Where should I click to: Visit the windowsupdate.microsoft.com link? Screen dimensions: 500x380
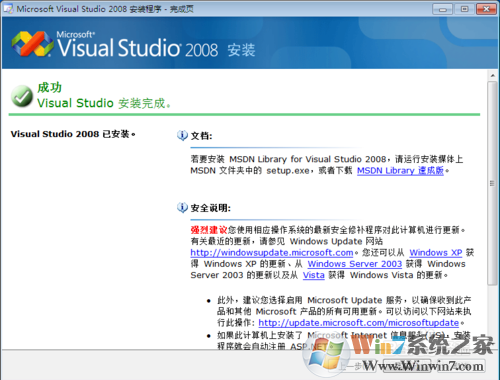272,253
